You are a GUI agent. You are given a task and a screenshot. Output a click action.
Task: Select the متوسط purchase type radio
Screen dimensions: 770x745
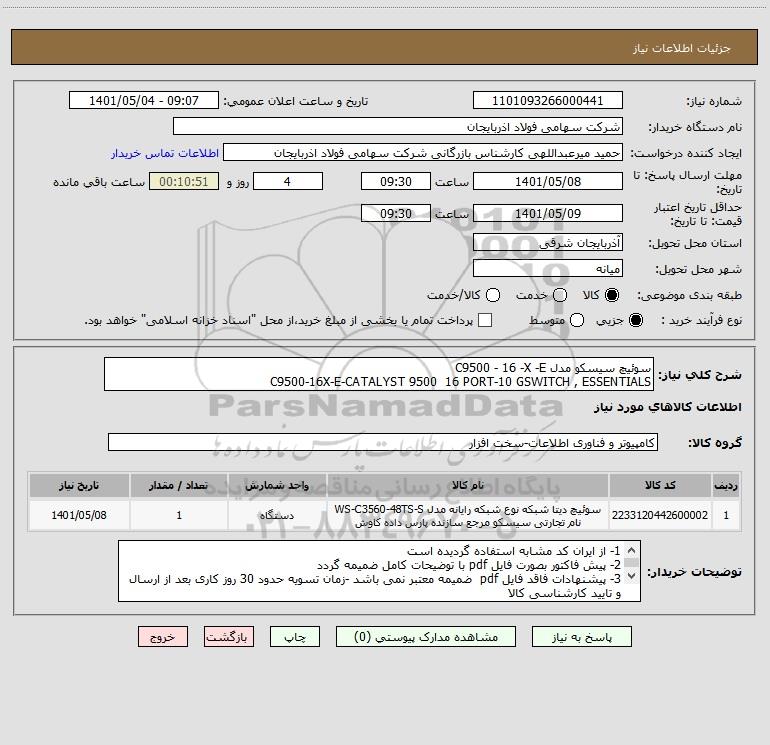coord(577,320)
